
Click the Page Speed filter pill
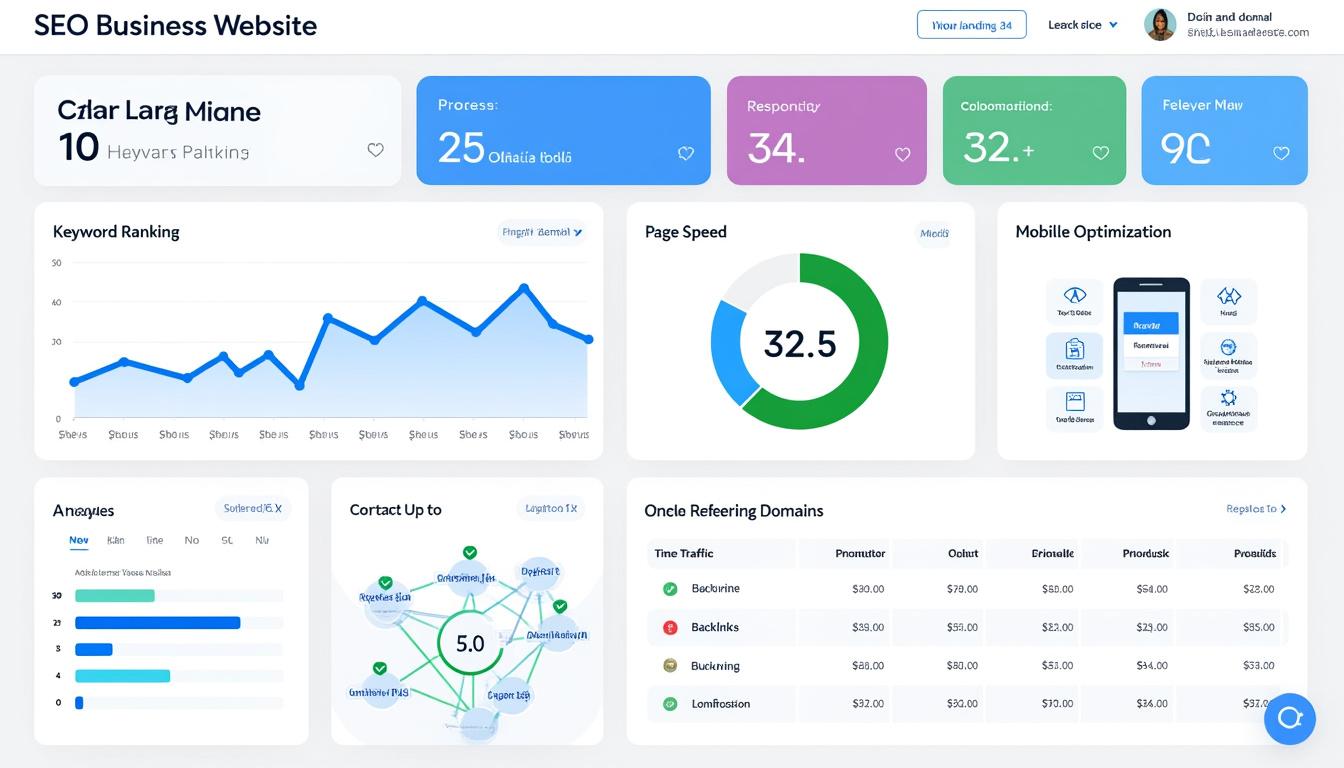[934, 233]
